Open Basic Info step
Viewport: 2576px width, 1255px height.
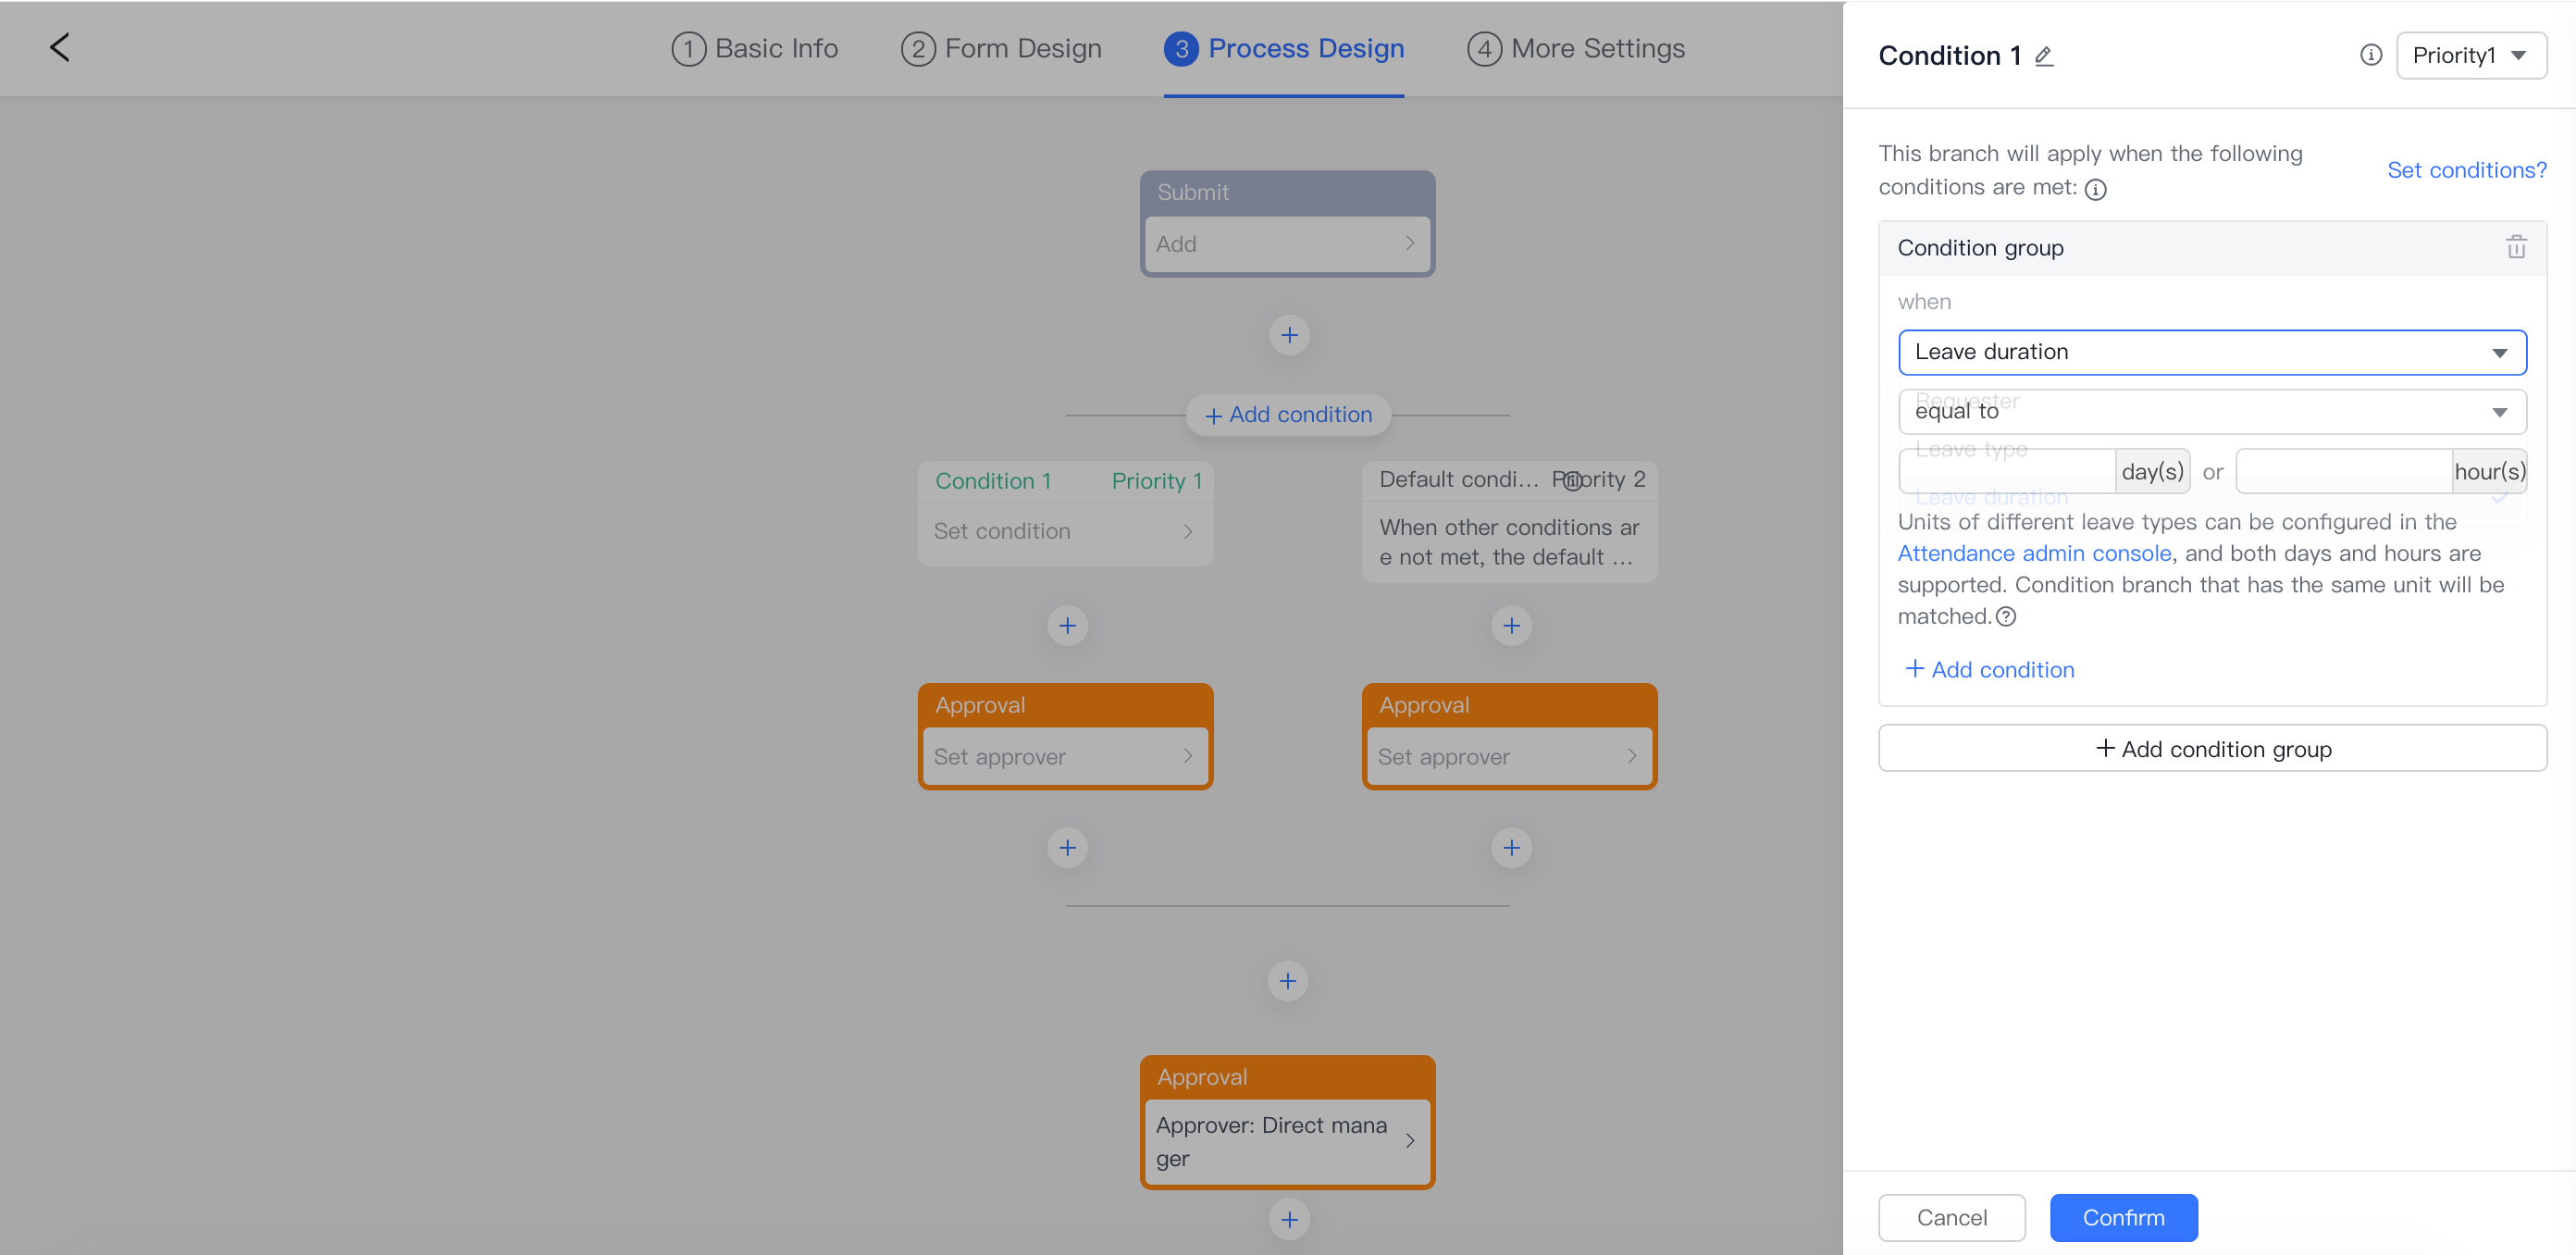[755, 48]
